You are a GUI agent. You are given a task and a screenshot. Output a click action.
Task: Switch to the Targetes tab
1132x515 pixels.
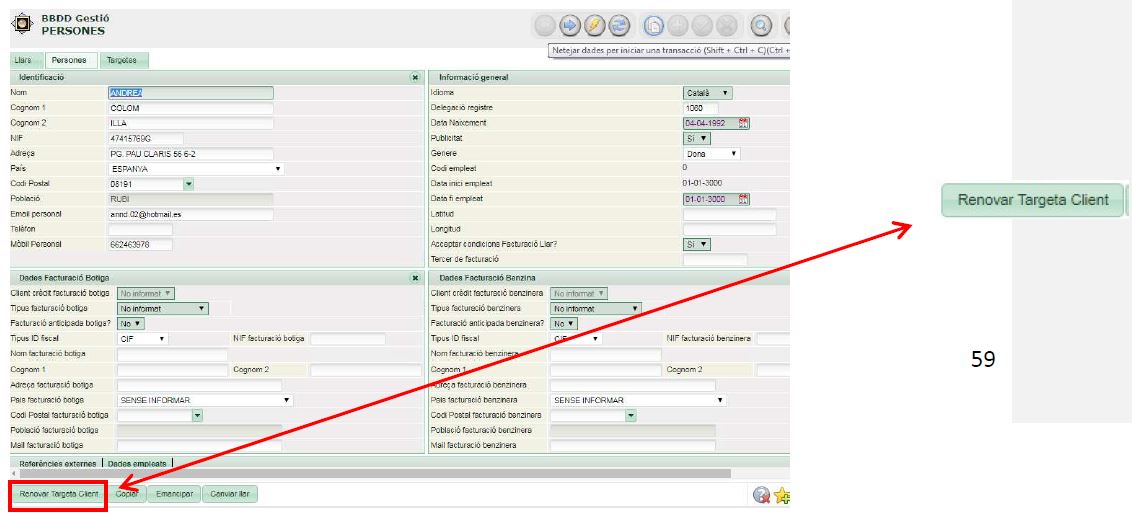[x=122, y=61]
